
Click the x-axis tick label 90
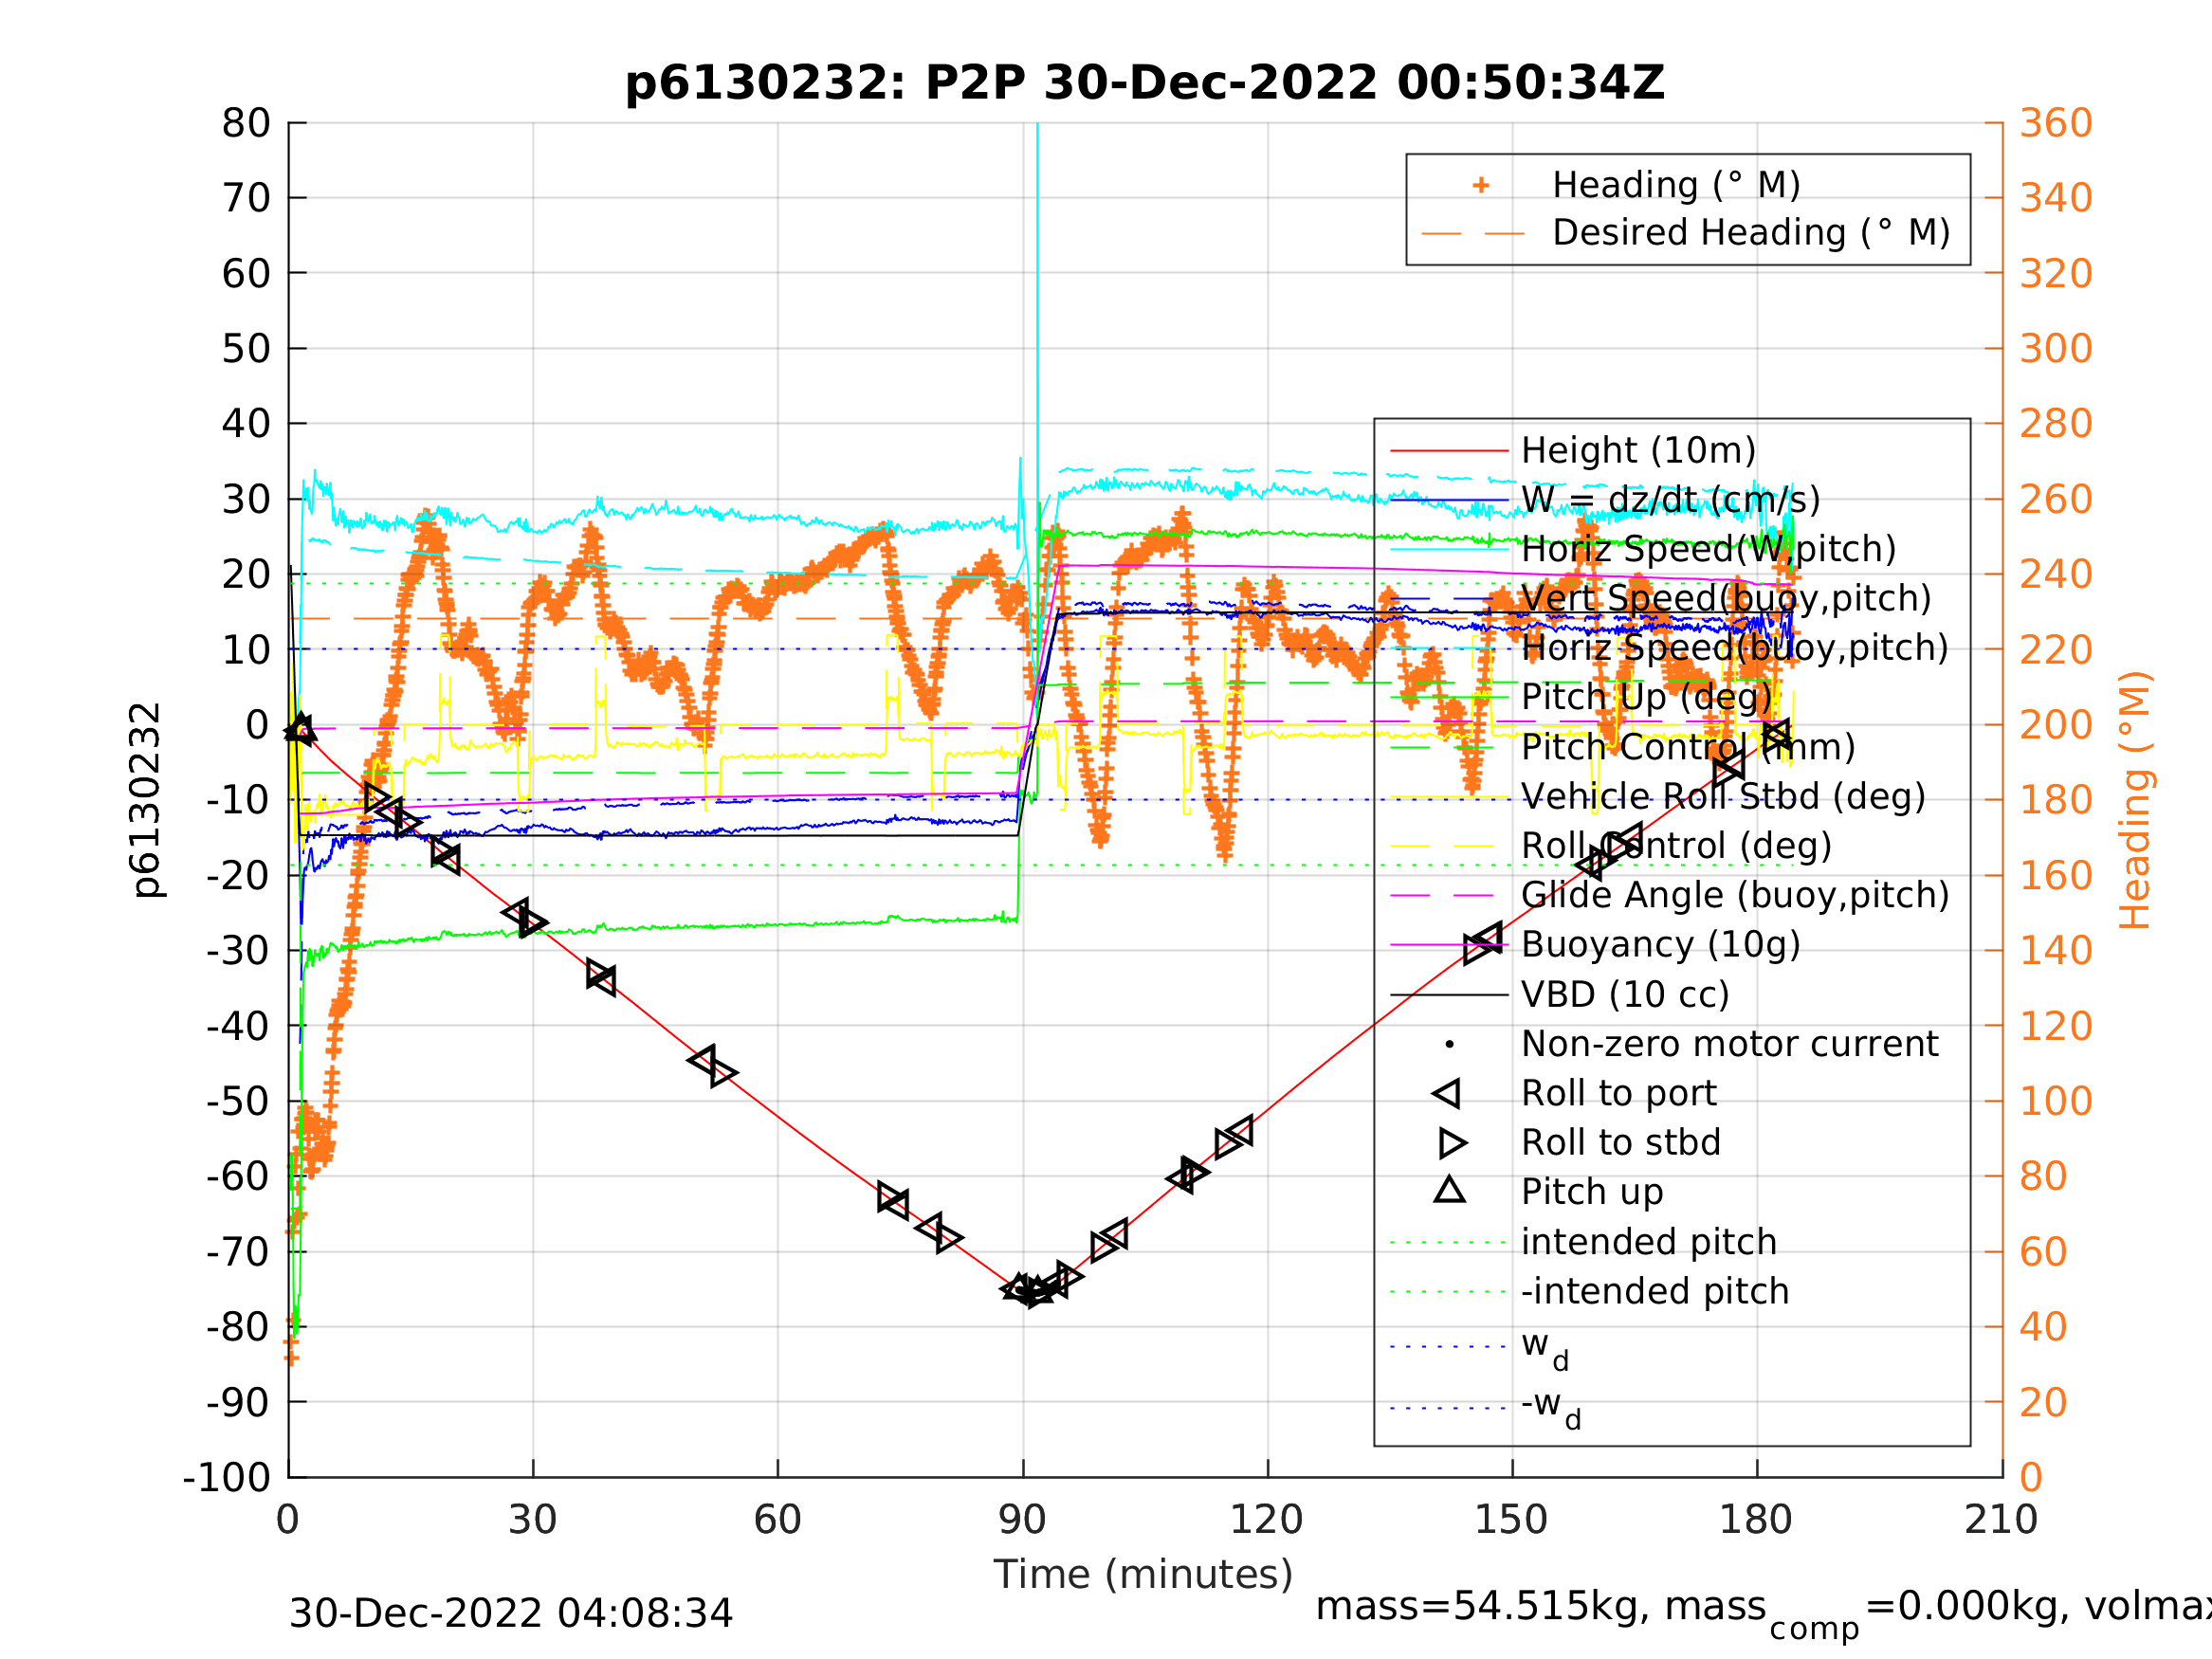1022,1520
